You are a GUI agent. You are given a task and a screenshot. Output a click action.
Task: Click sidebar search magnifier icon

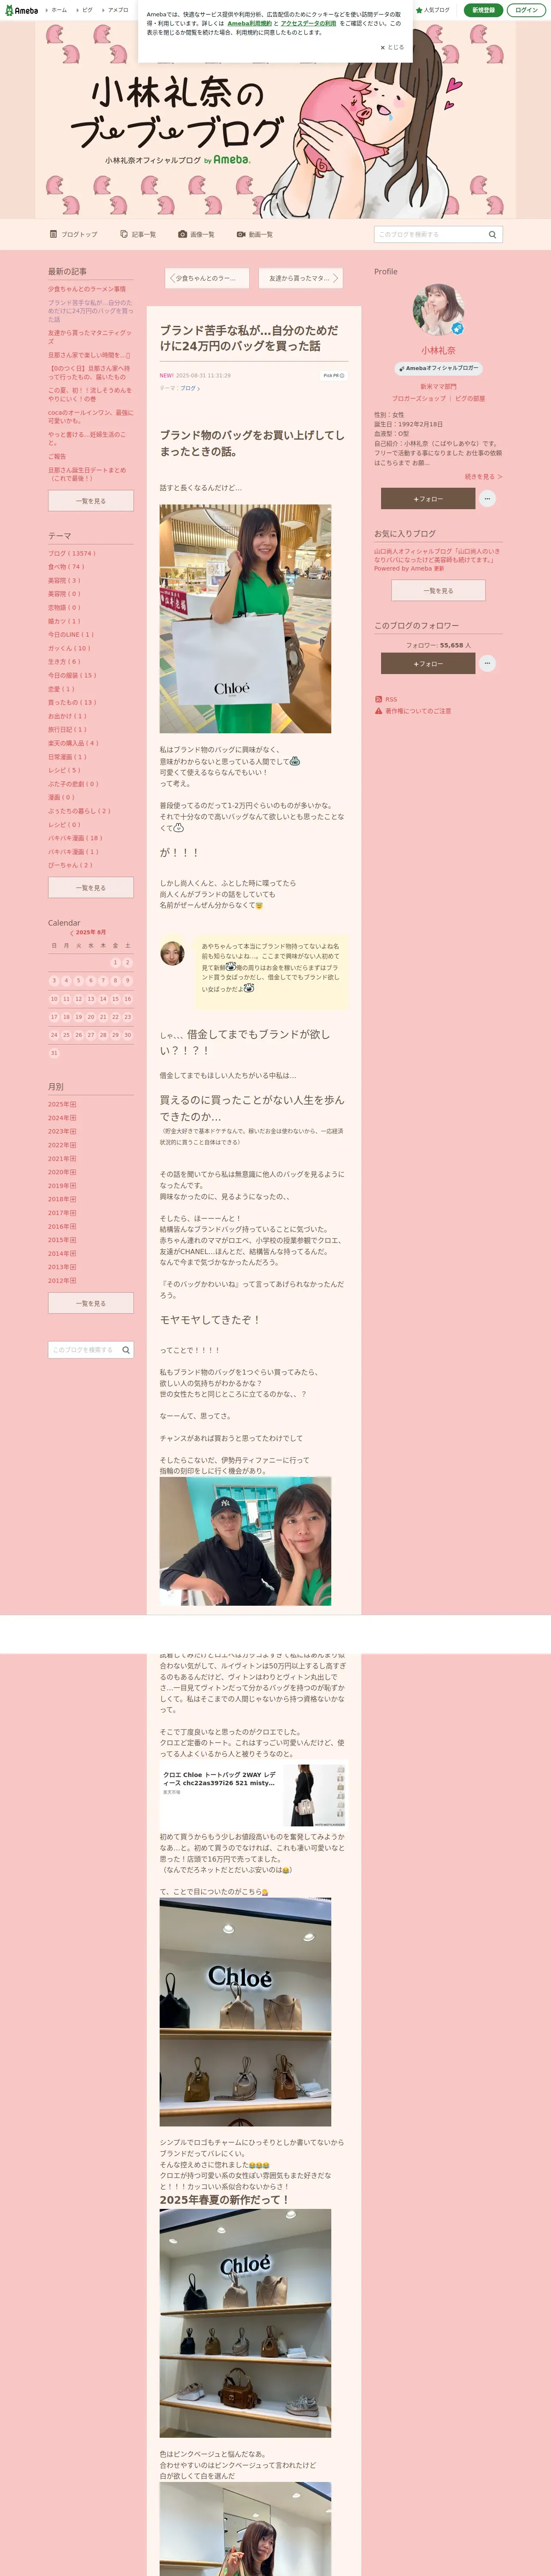point(126,1350)
